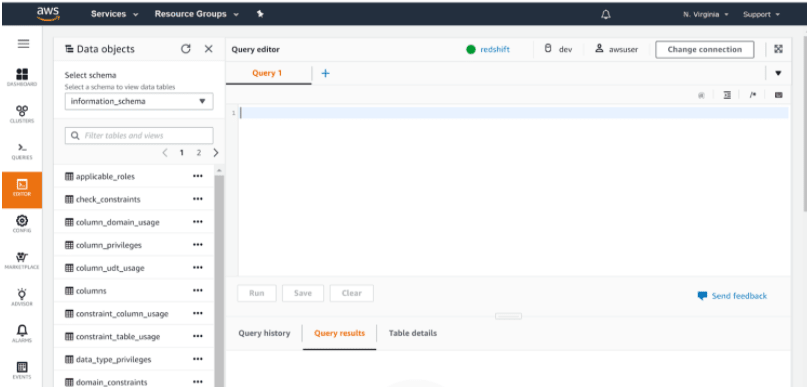Open options for constraint_column_usage table
This screenshot has height=387, width=807.
point(198,313)
